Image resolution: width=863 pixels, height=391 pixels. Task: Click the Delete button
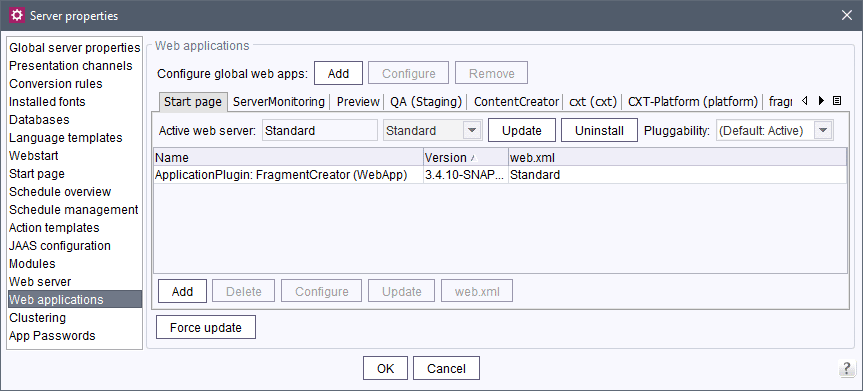tap(244, 291)
